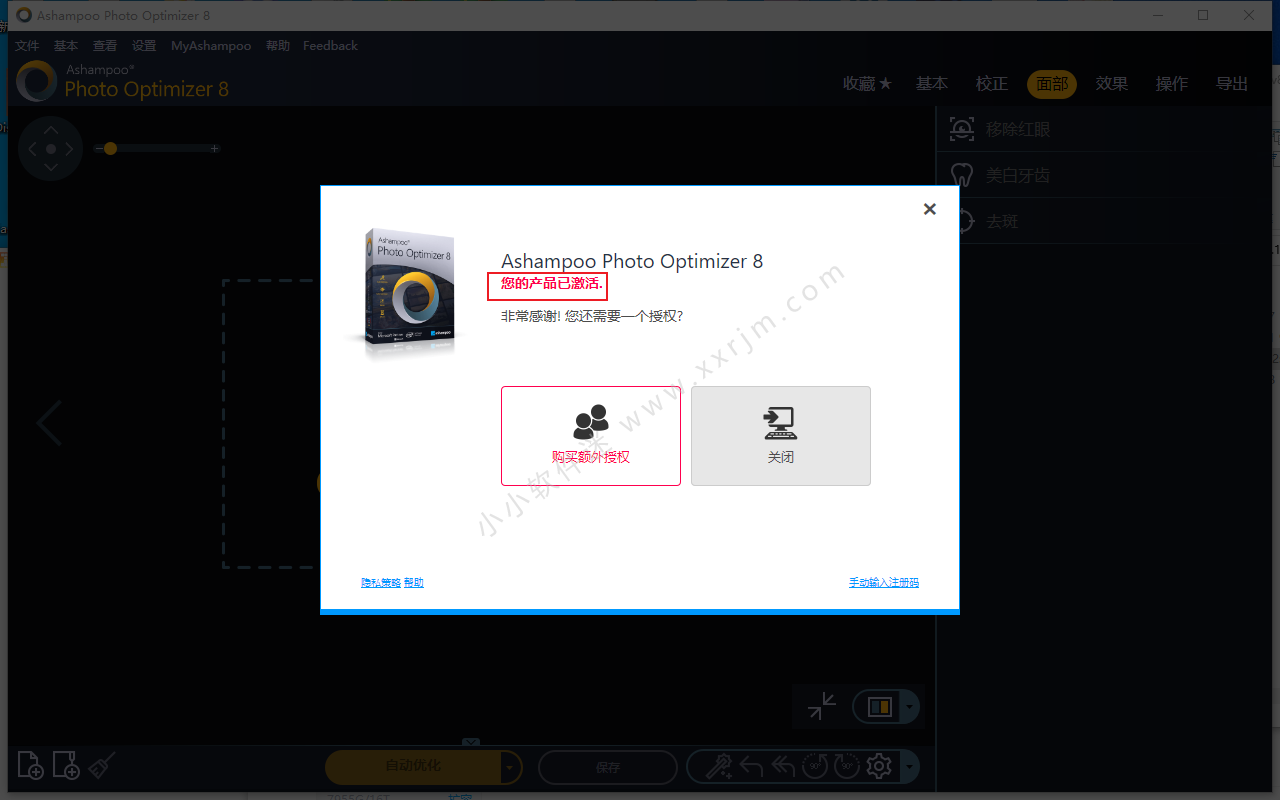This screenshot has height=800, width=1280.
Task: Open the settings gear icon
Action: click(x=879, y=766)
